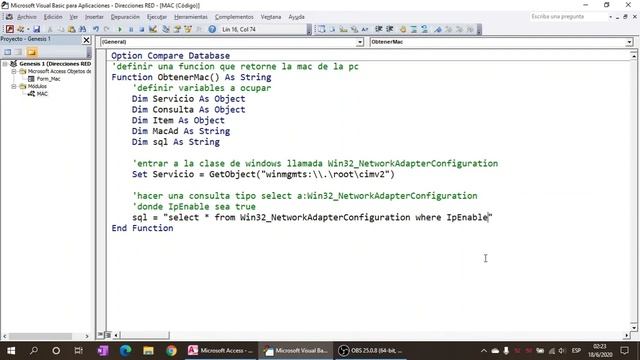Viewport: 640px width, 360px height.
Task: Open OBS 25.0.8 from the taskbar
Action: [x=371, y=351]
